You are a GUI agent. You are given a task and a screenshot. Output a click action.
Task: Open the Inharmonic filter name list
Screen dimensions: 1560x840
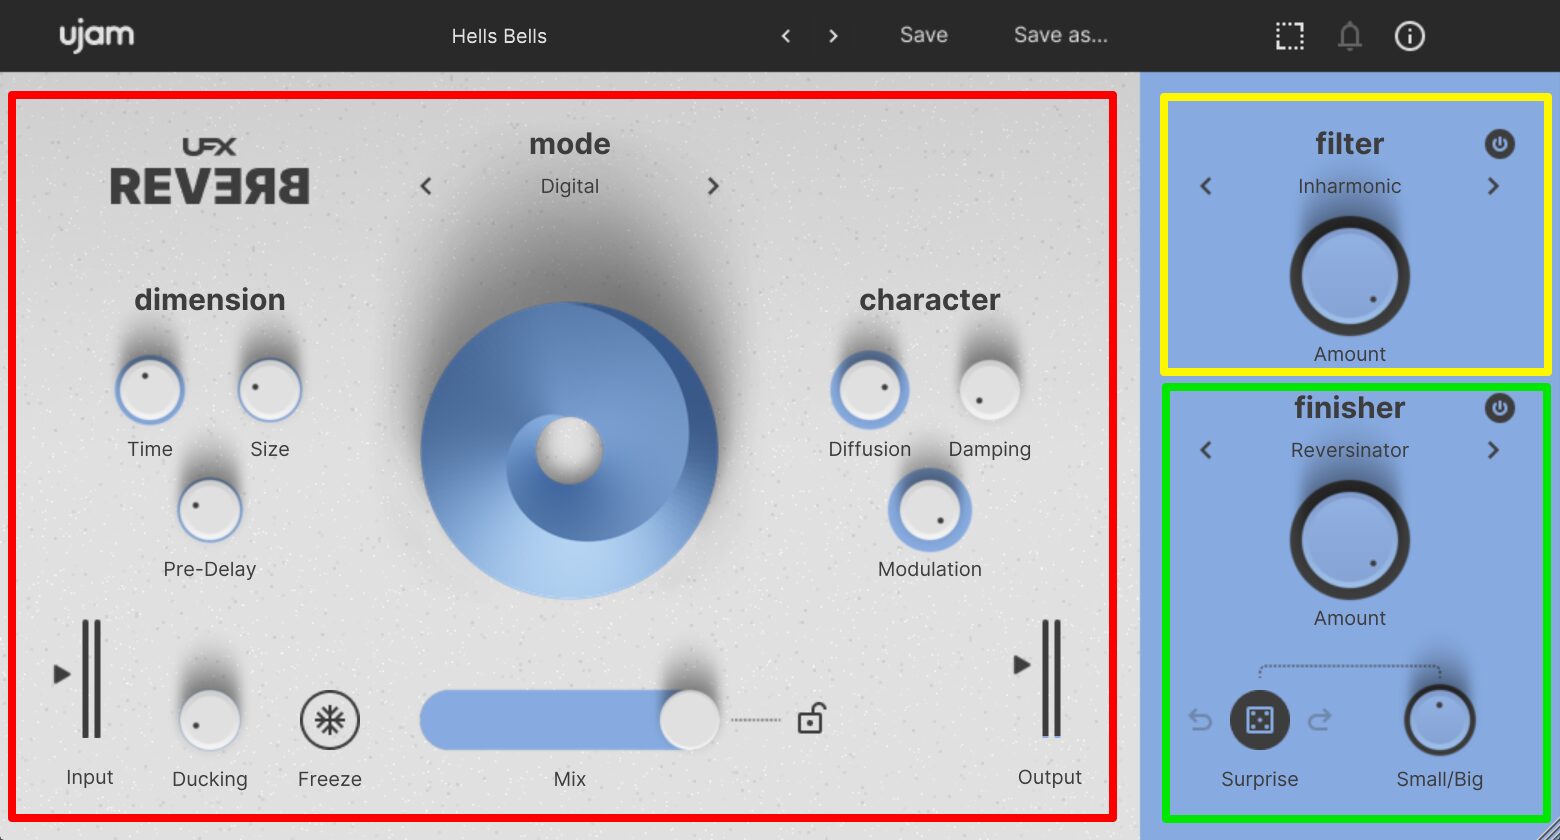click(x=1350, y=186)
